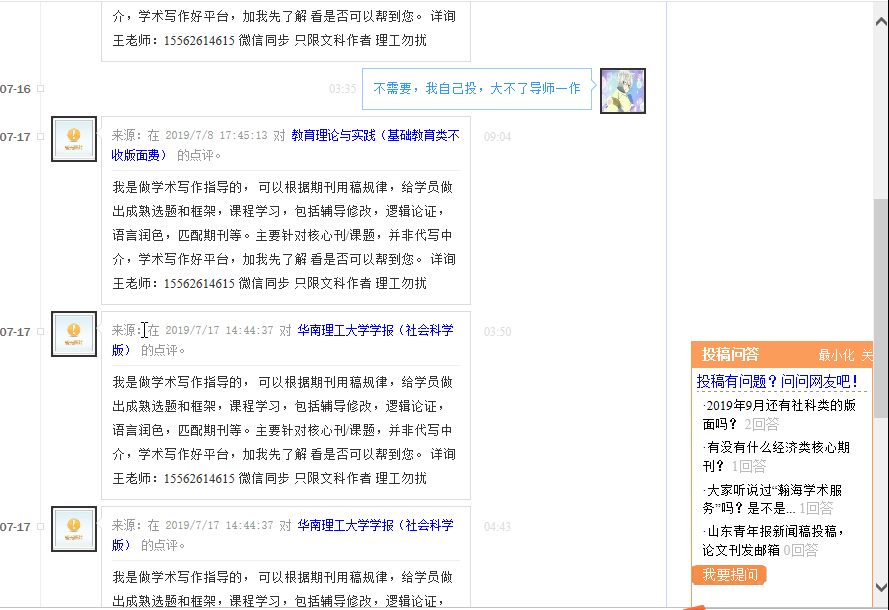Click the system notice avatar beside the 09:04 message
This screenshot has height=610, width=889.
74,138
